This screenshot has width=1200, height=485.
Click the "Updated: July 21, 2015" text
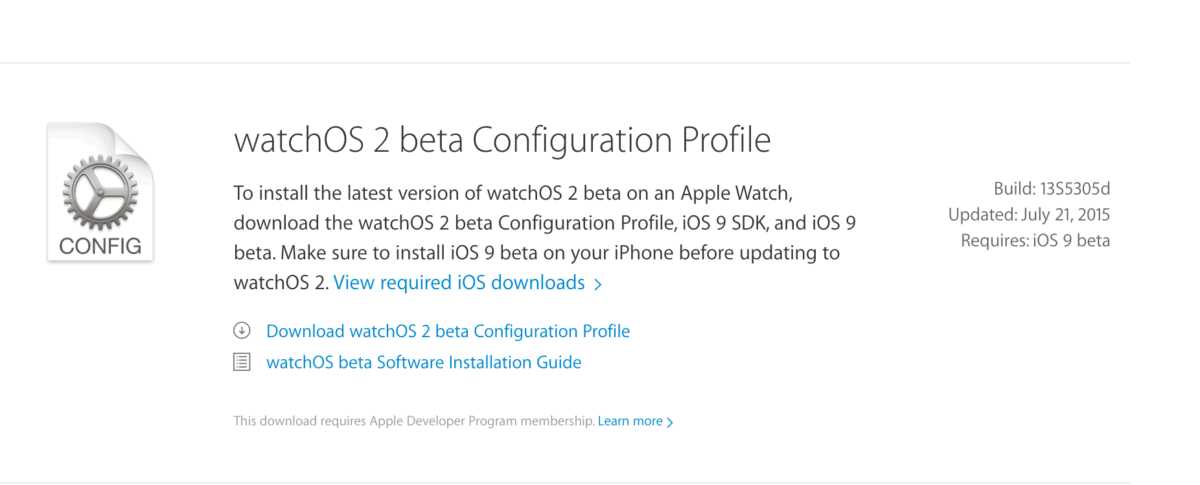(x=1029, y=214)
